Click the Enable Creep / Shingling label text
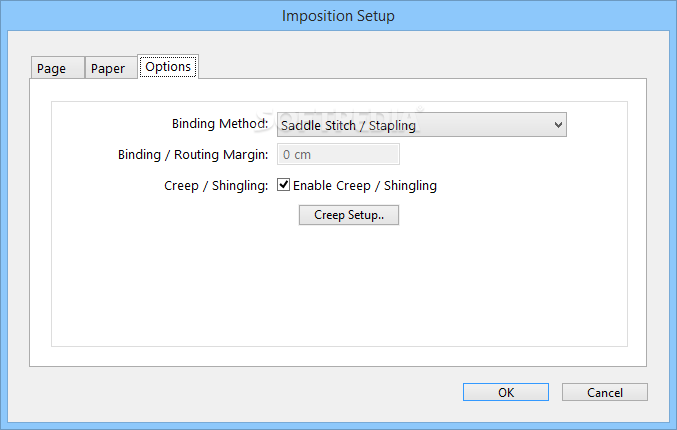 [365, 185]
